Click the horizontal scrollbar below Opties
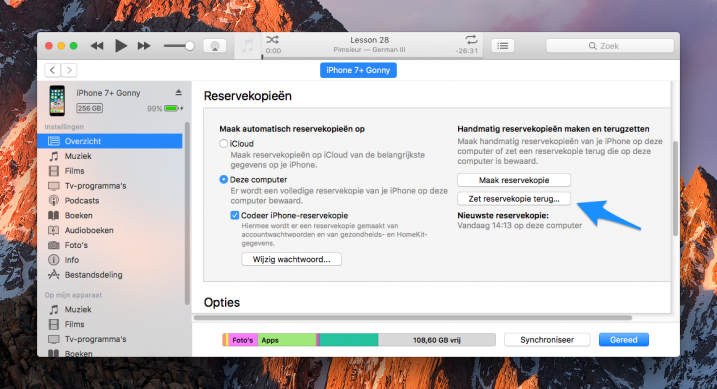This screenshot has height=389, width=717. click(413, 317)
